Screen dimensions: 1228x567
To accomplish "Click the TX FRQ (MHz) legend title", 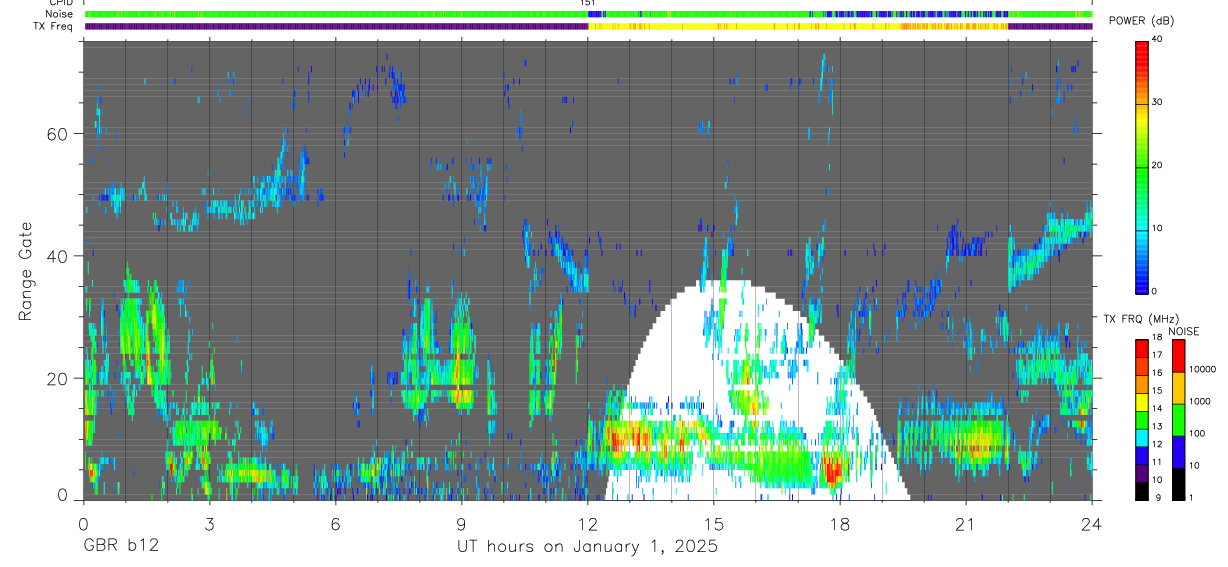I will (1139, 318).
